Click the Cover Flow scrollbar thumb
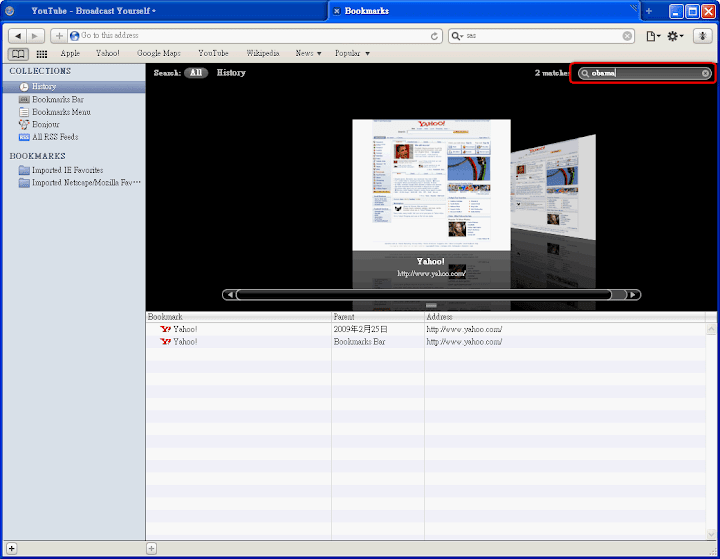720x559 pixels. 424,295
